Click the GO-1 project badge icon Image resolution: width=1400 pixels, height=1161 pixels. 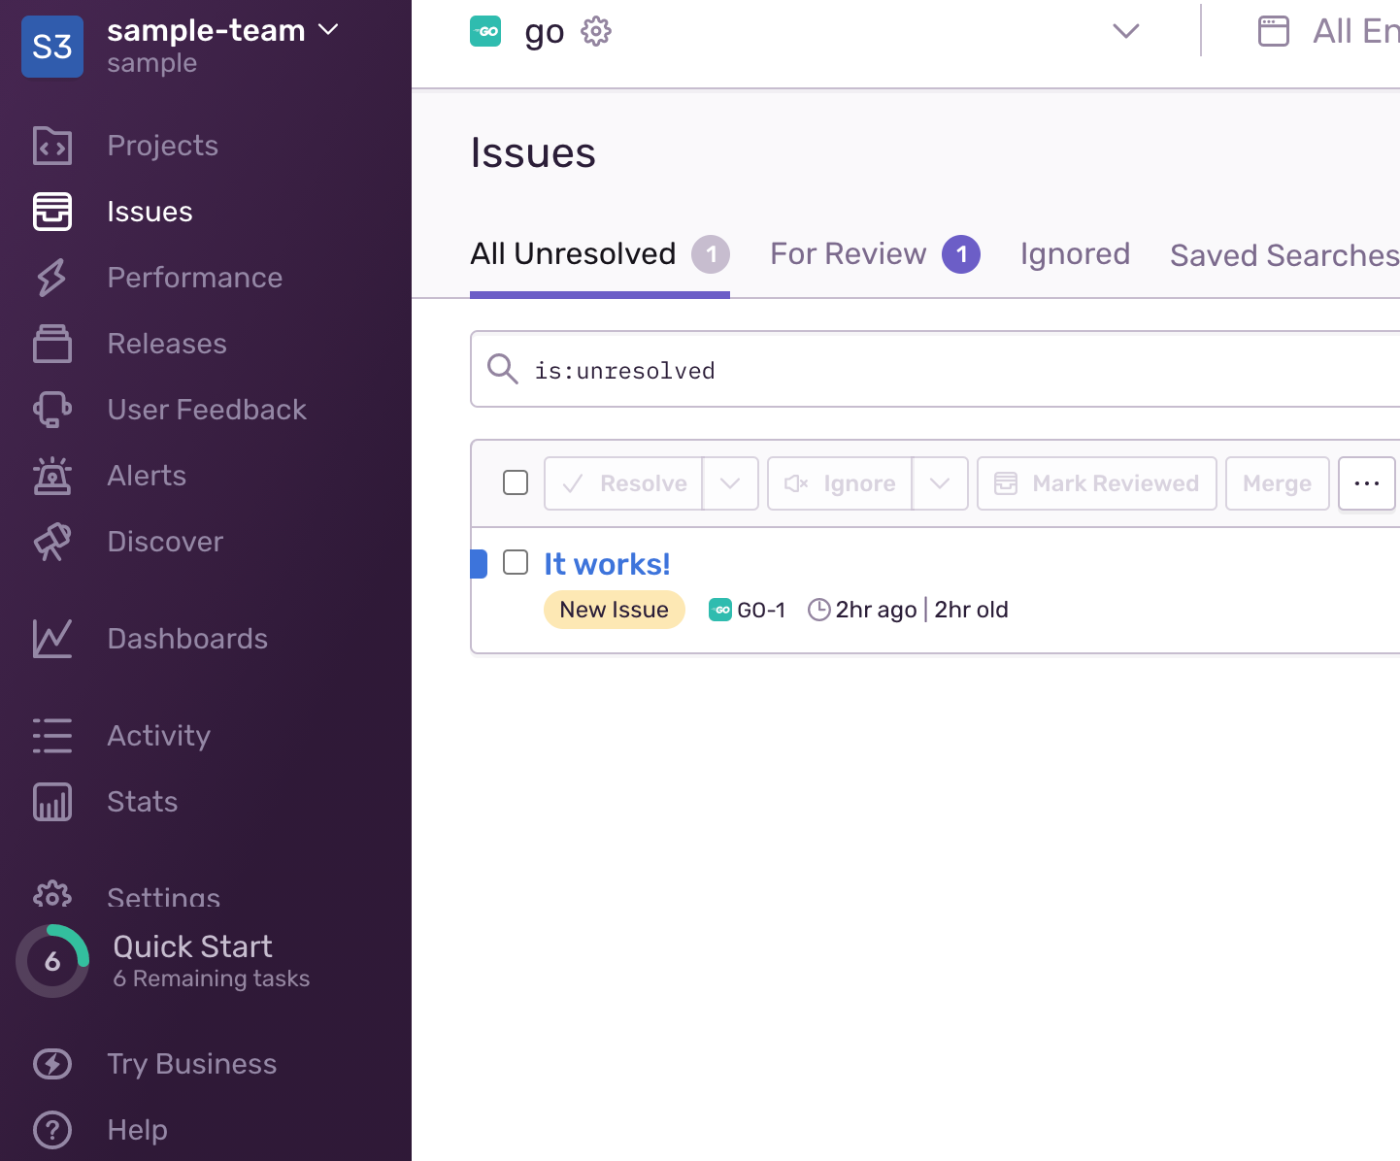point(720,609)
